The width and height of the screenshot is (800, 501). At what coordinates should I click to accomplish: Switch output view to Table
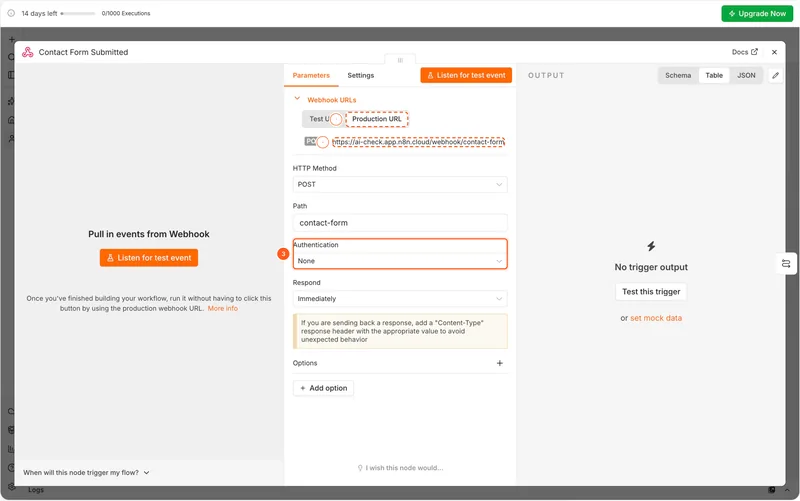point(714,76)
